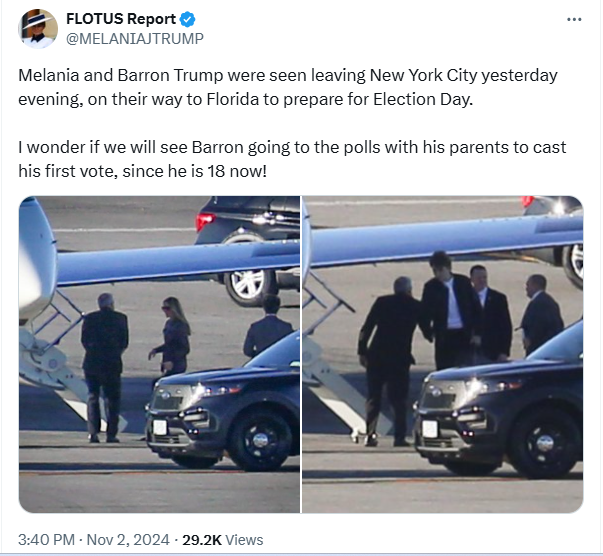Open the right photo of men shaking hands
603x556 pixels.
click(x=443, y=354)
